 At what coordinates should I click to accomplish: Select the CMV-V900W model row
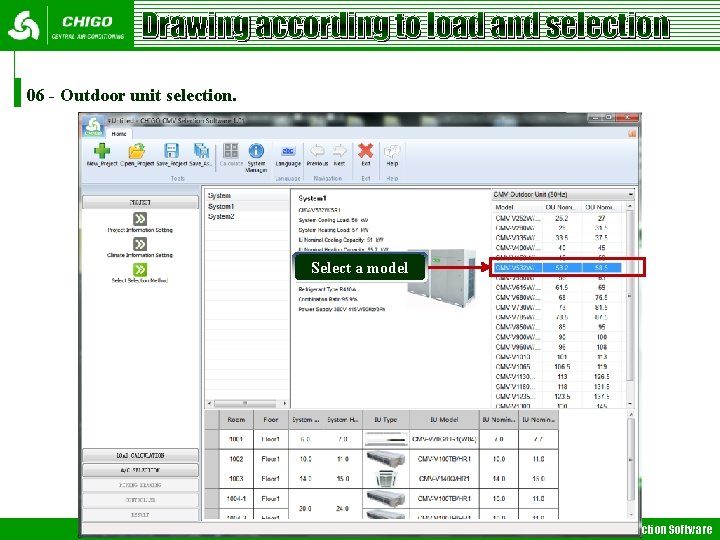tap(558, 337)
